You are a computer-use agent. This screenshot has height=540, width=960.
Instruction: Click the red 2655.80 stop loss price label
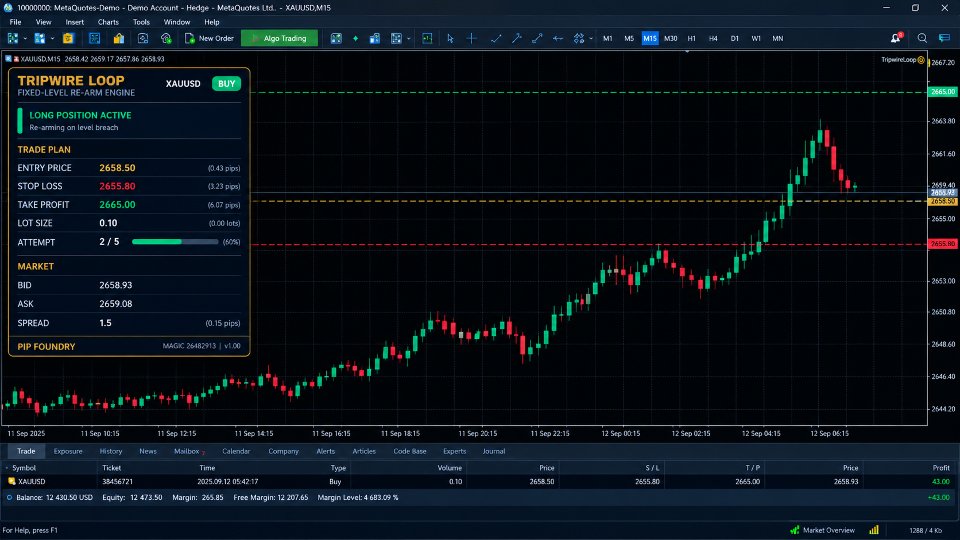(943, 244)
